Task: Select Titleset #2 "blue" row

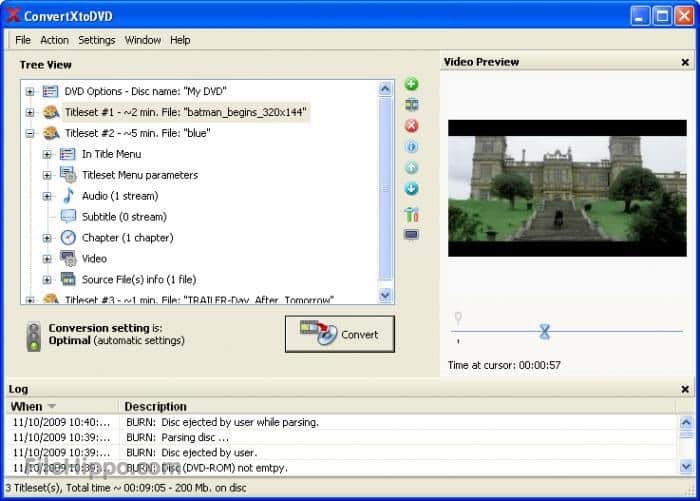Action: 138,133
